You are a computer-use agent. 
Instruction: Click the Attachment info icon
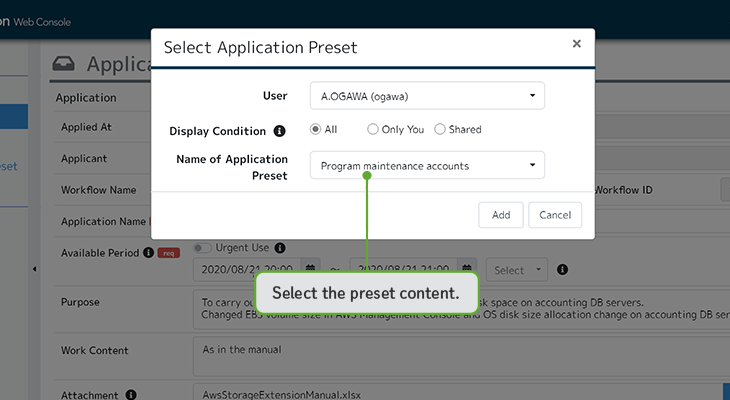coord(130,396)
